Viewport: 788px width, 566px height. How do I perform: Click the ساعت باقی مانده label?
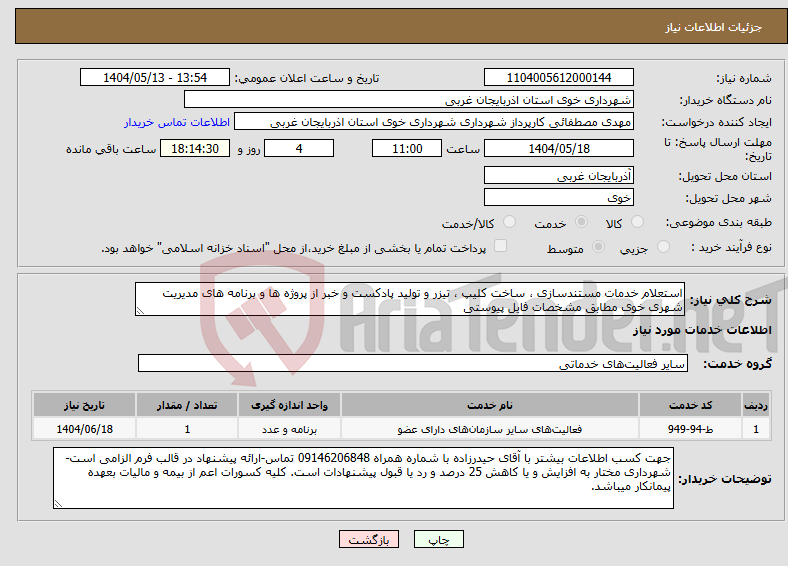pyautogui.click(x=111, y=149)
